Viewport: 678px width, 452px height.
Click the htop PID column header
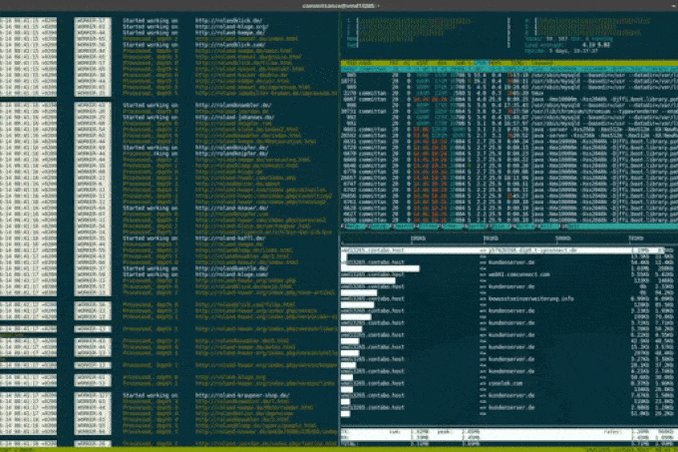coord(351,63)
